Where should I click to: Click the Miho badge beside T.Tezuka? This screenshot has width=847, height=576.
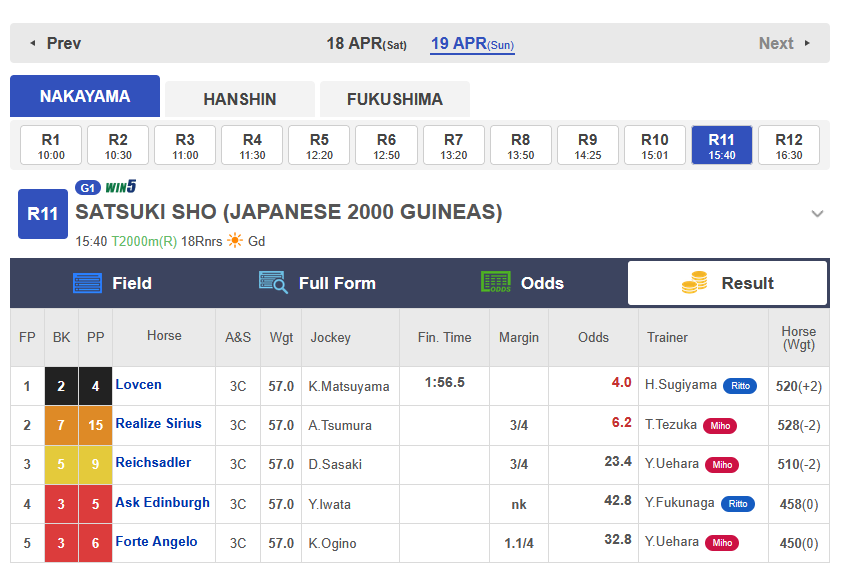720,426
